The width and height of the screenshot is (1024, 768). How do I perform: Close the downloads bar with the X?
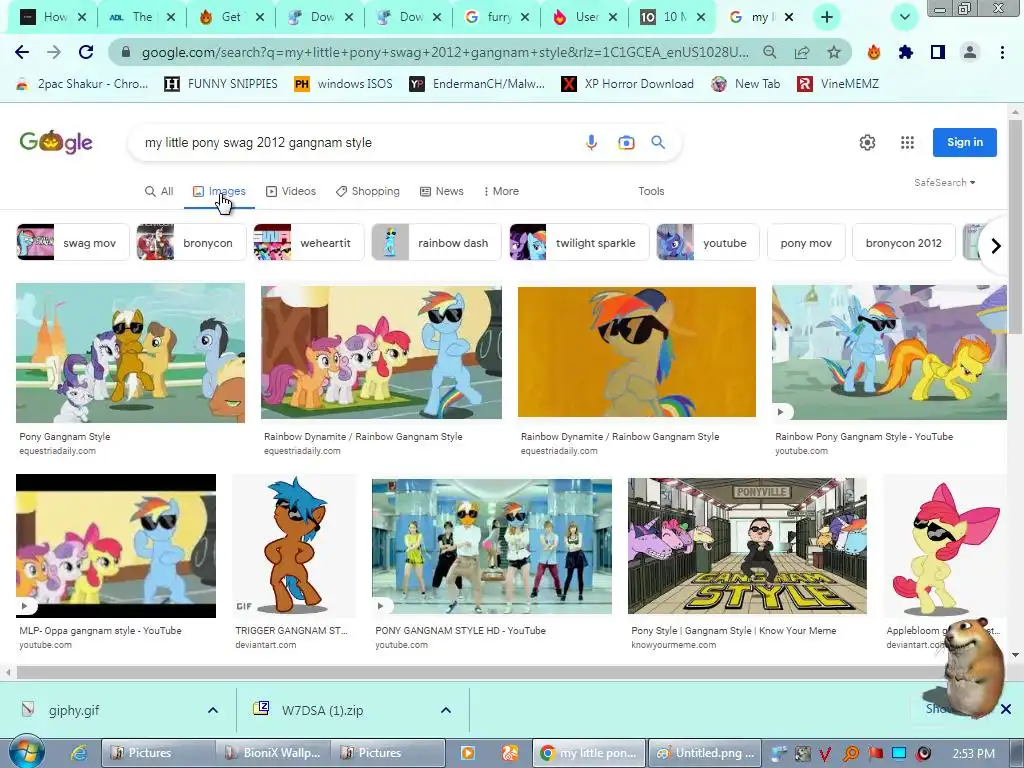point(1006,709)
